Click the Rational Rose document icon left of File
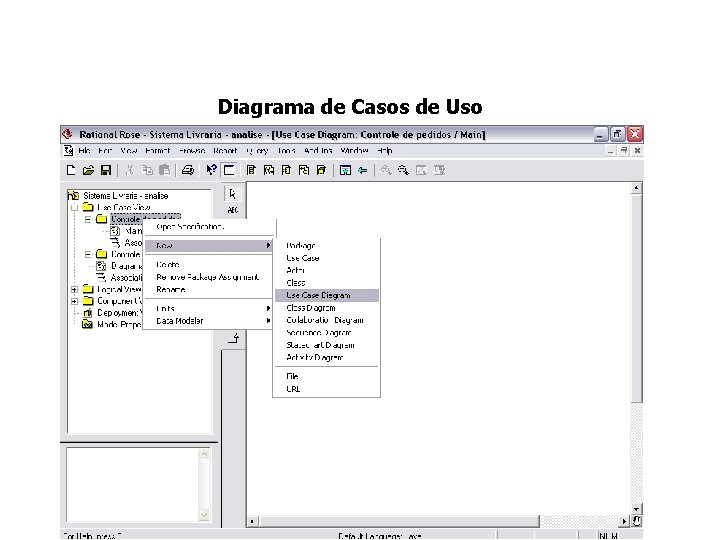This screenshot has height=540, width=720. pyautogui.click(x=68, y=151)
